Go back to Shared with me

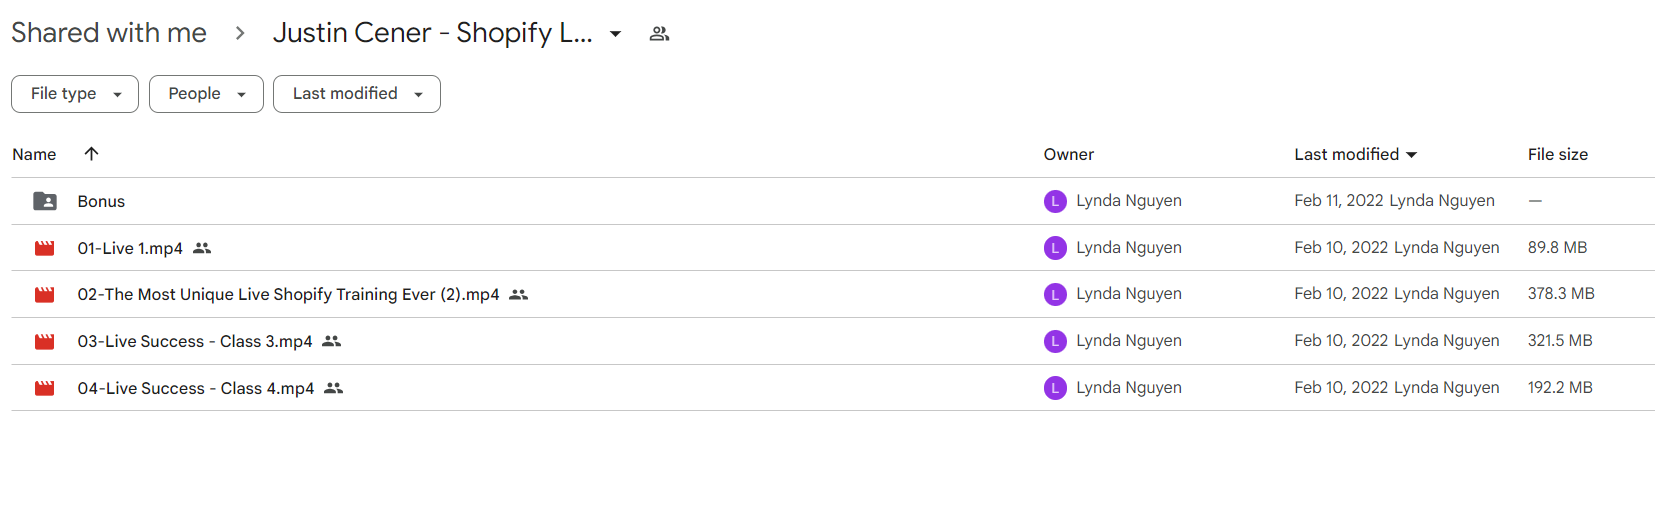tap(109, 33)
